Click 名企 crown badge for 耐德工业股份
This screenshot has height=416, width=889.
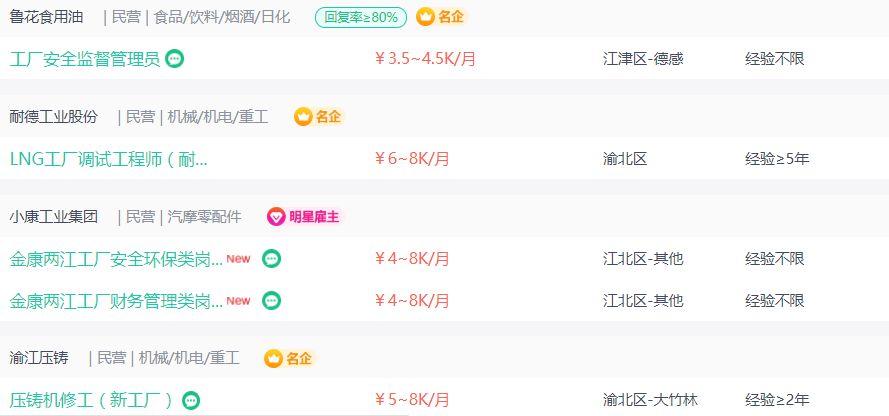(x=319, y=117)
